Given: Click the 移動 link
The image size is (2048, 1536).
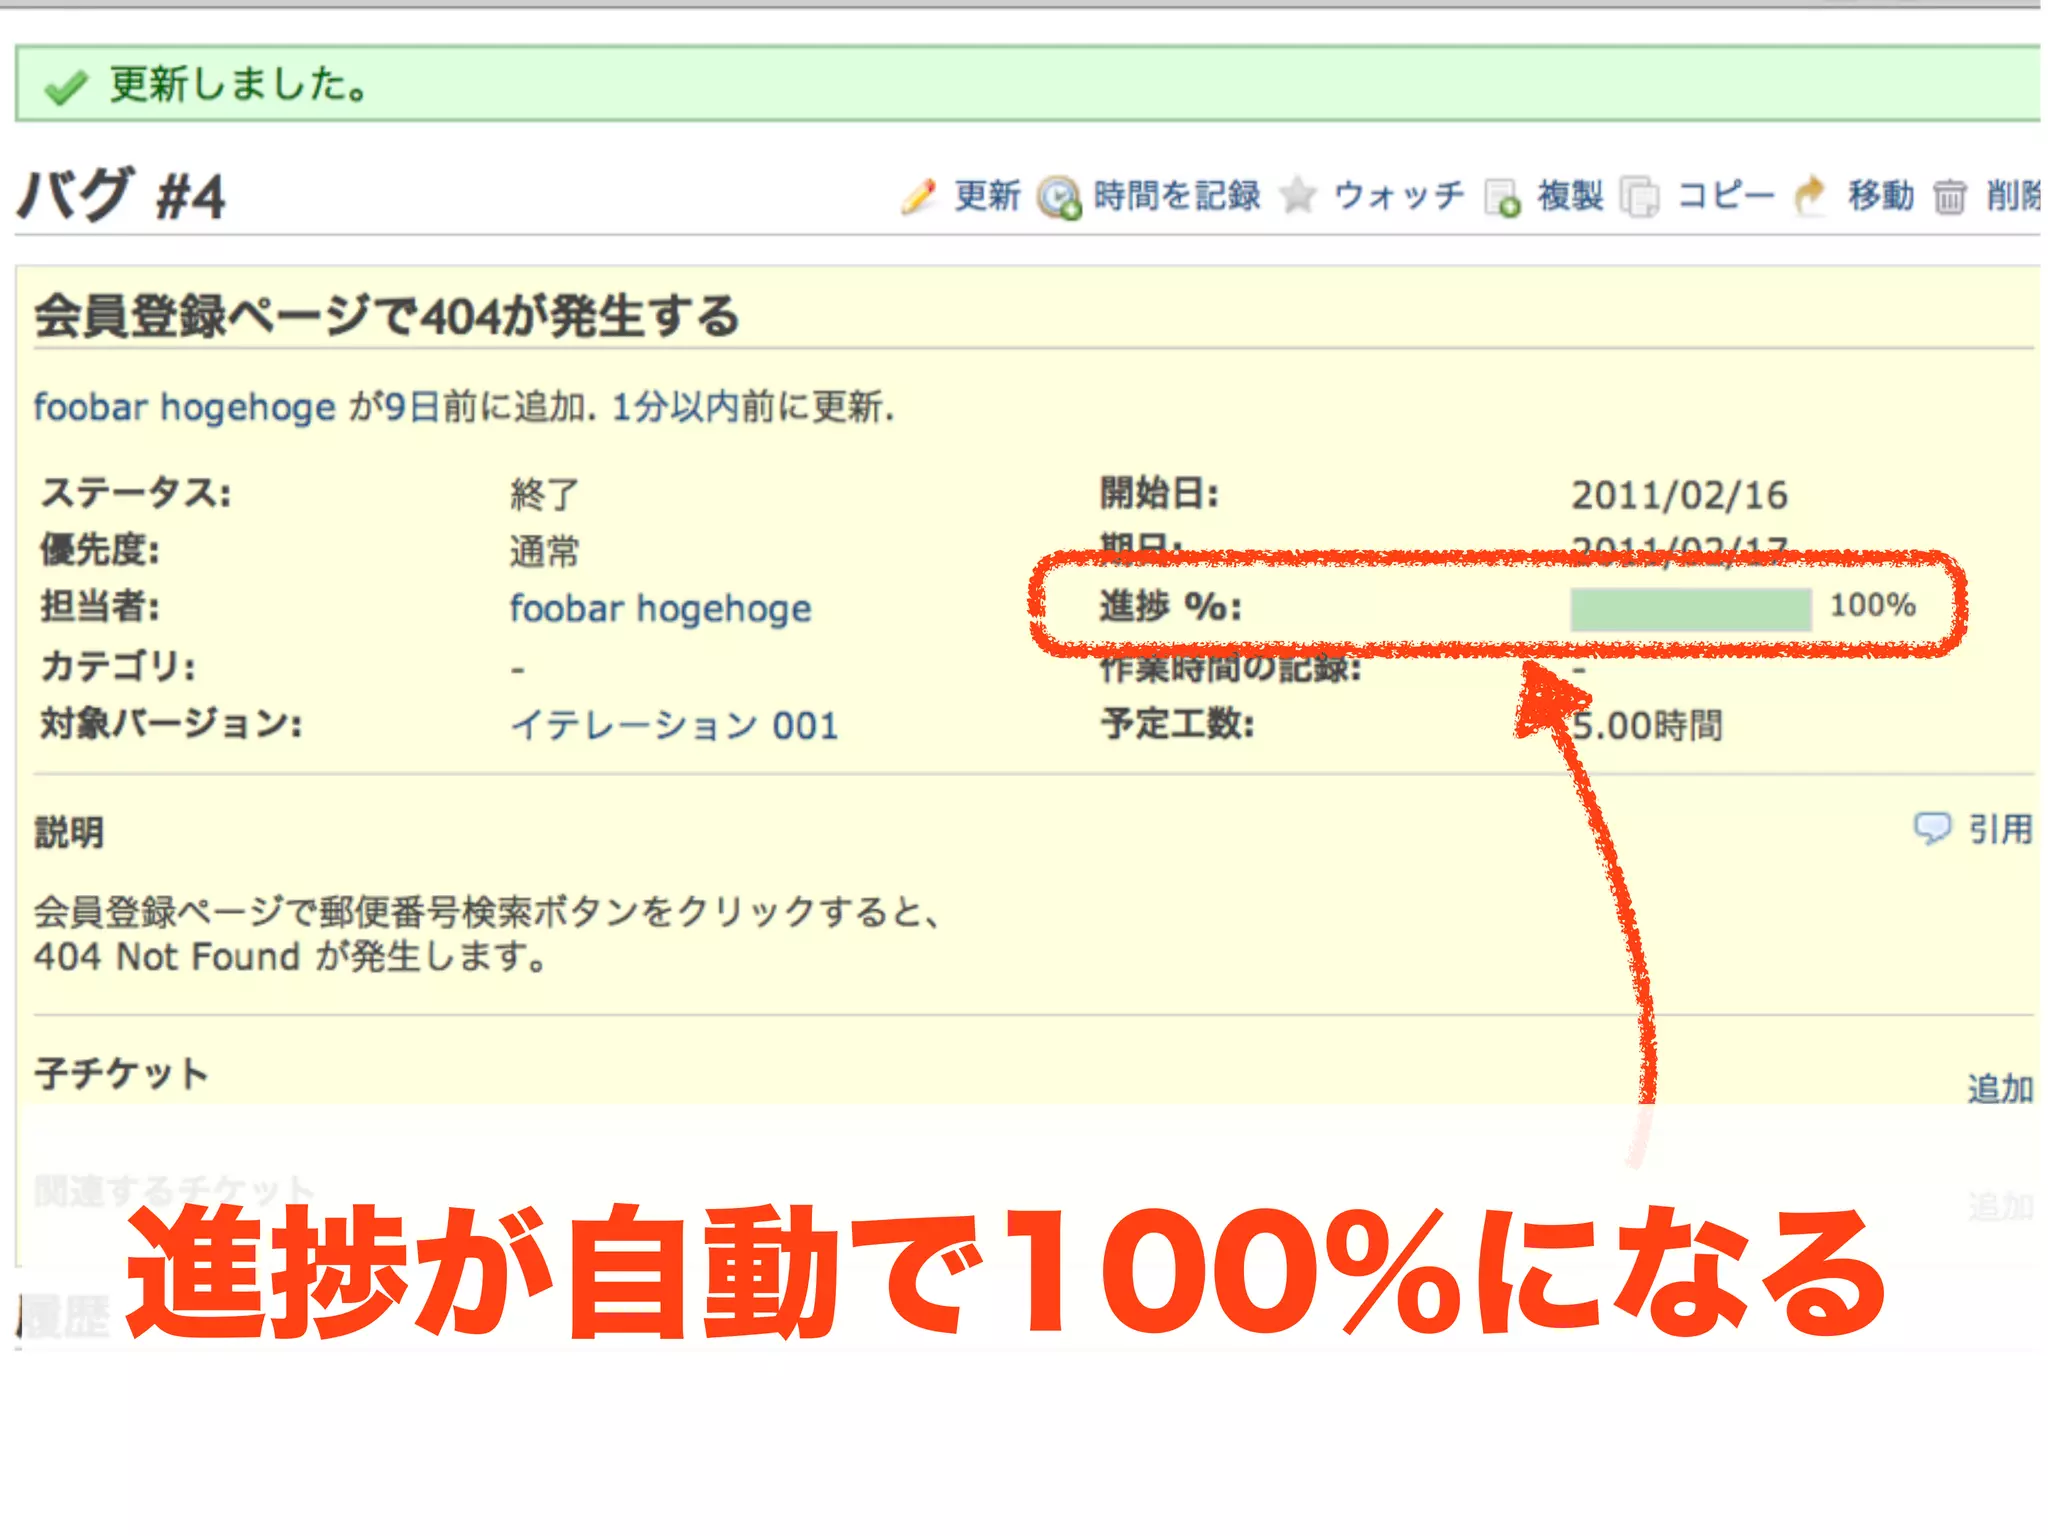Looking at the screenshot, I should coord(1881,196).
